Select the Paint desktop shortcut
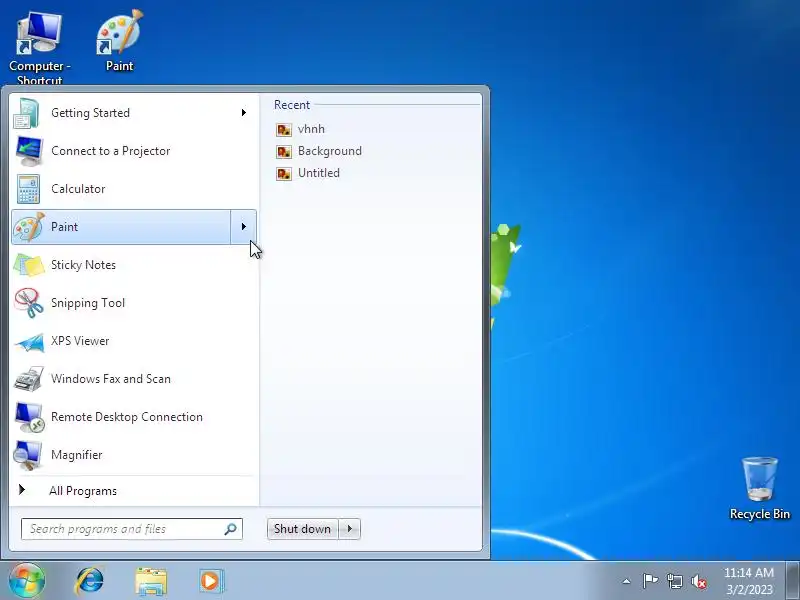The height and width of the screenshot is (600, 800). point(119,41)
